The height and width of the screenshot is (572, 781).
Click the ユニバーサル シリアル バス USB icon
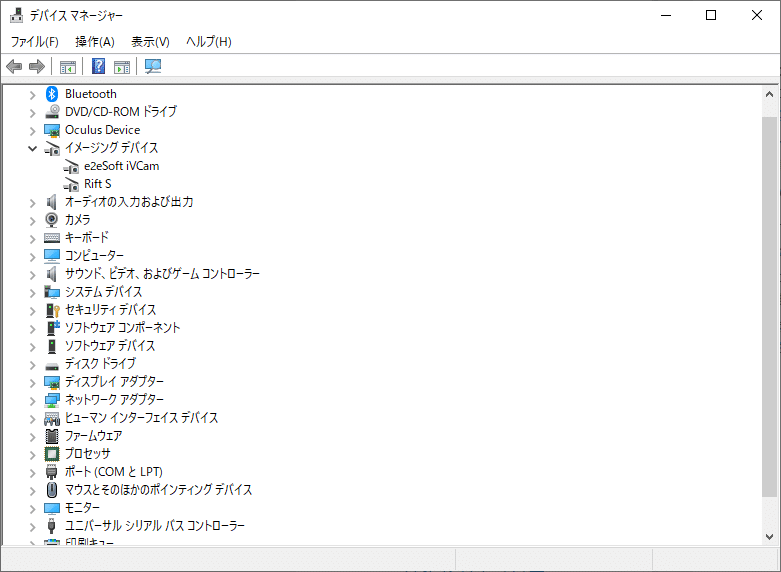(x=51, y=526)
